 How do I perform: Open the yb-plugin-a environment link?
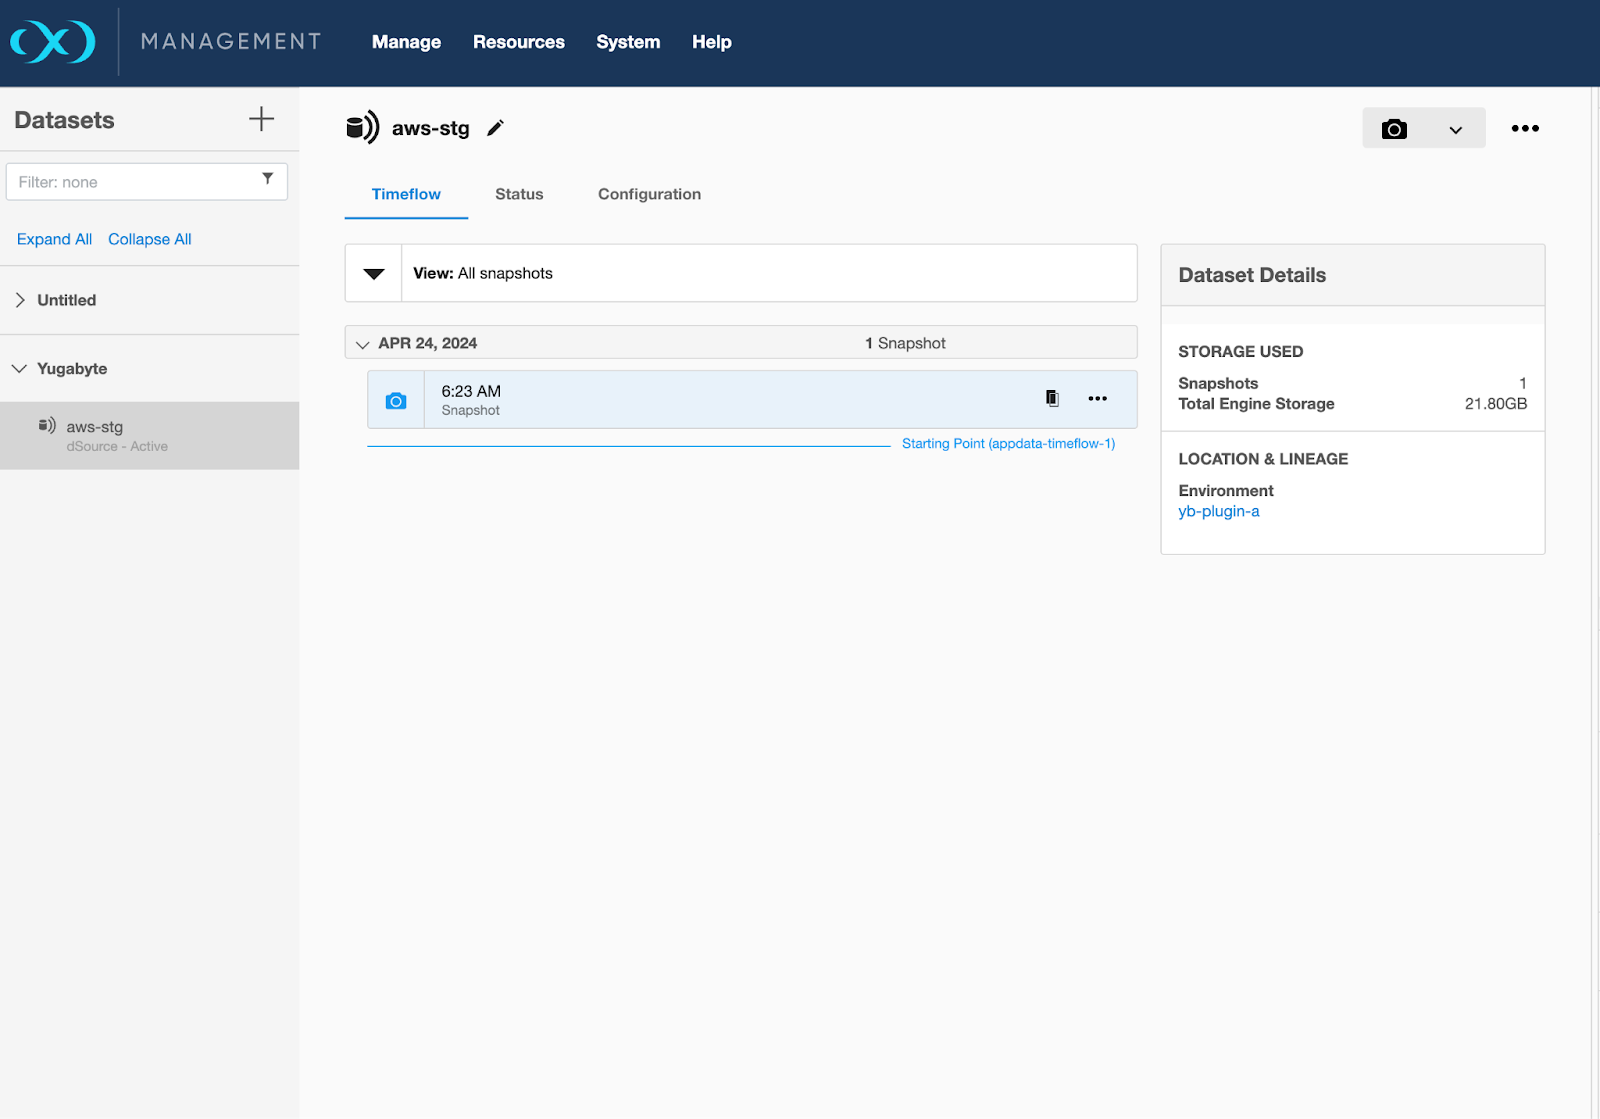(1218, 511)
